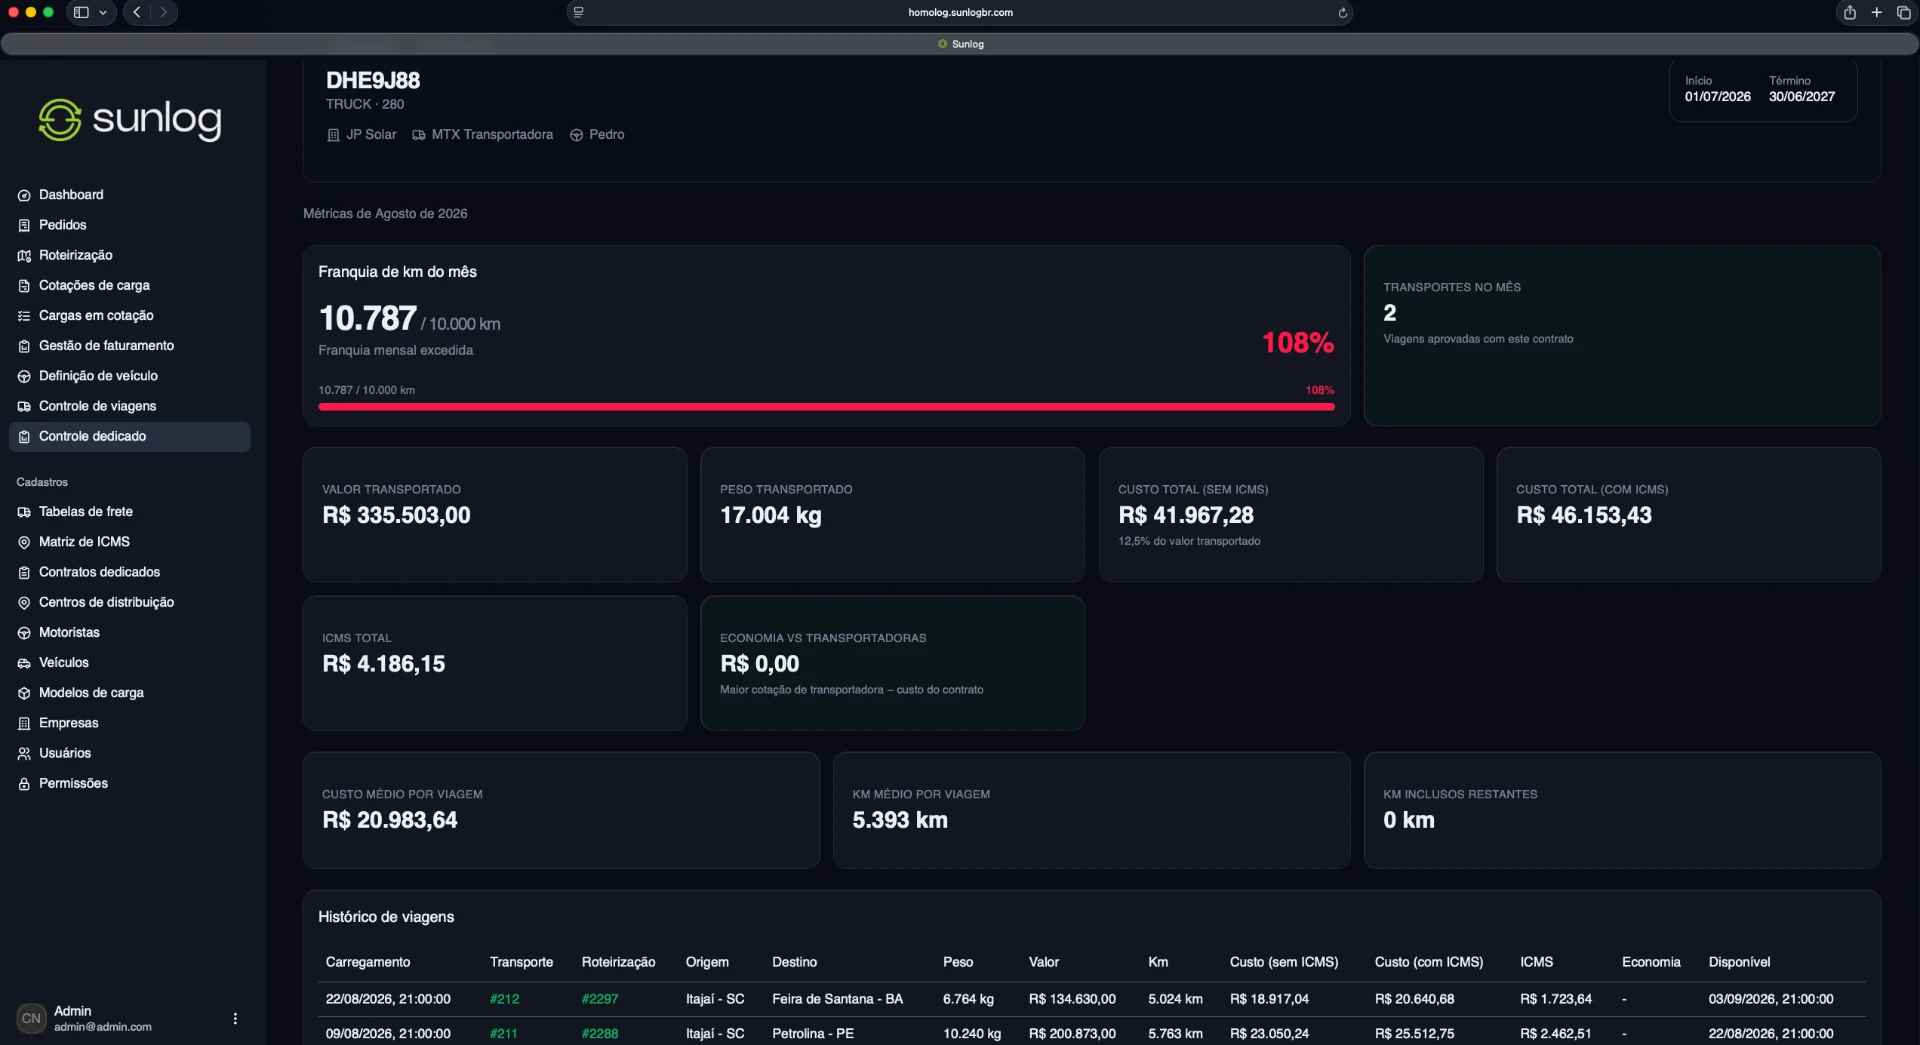Click the Término 30/06/2027 date
The image size is (1920, 1045).
pyautogui.click(x=1801, y=97)
